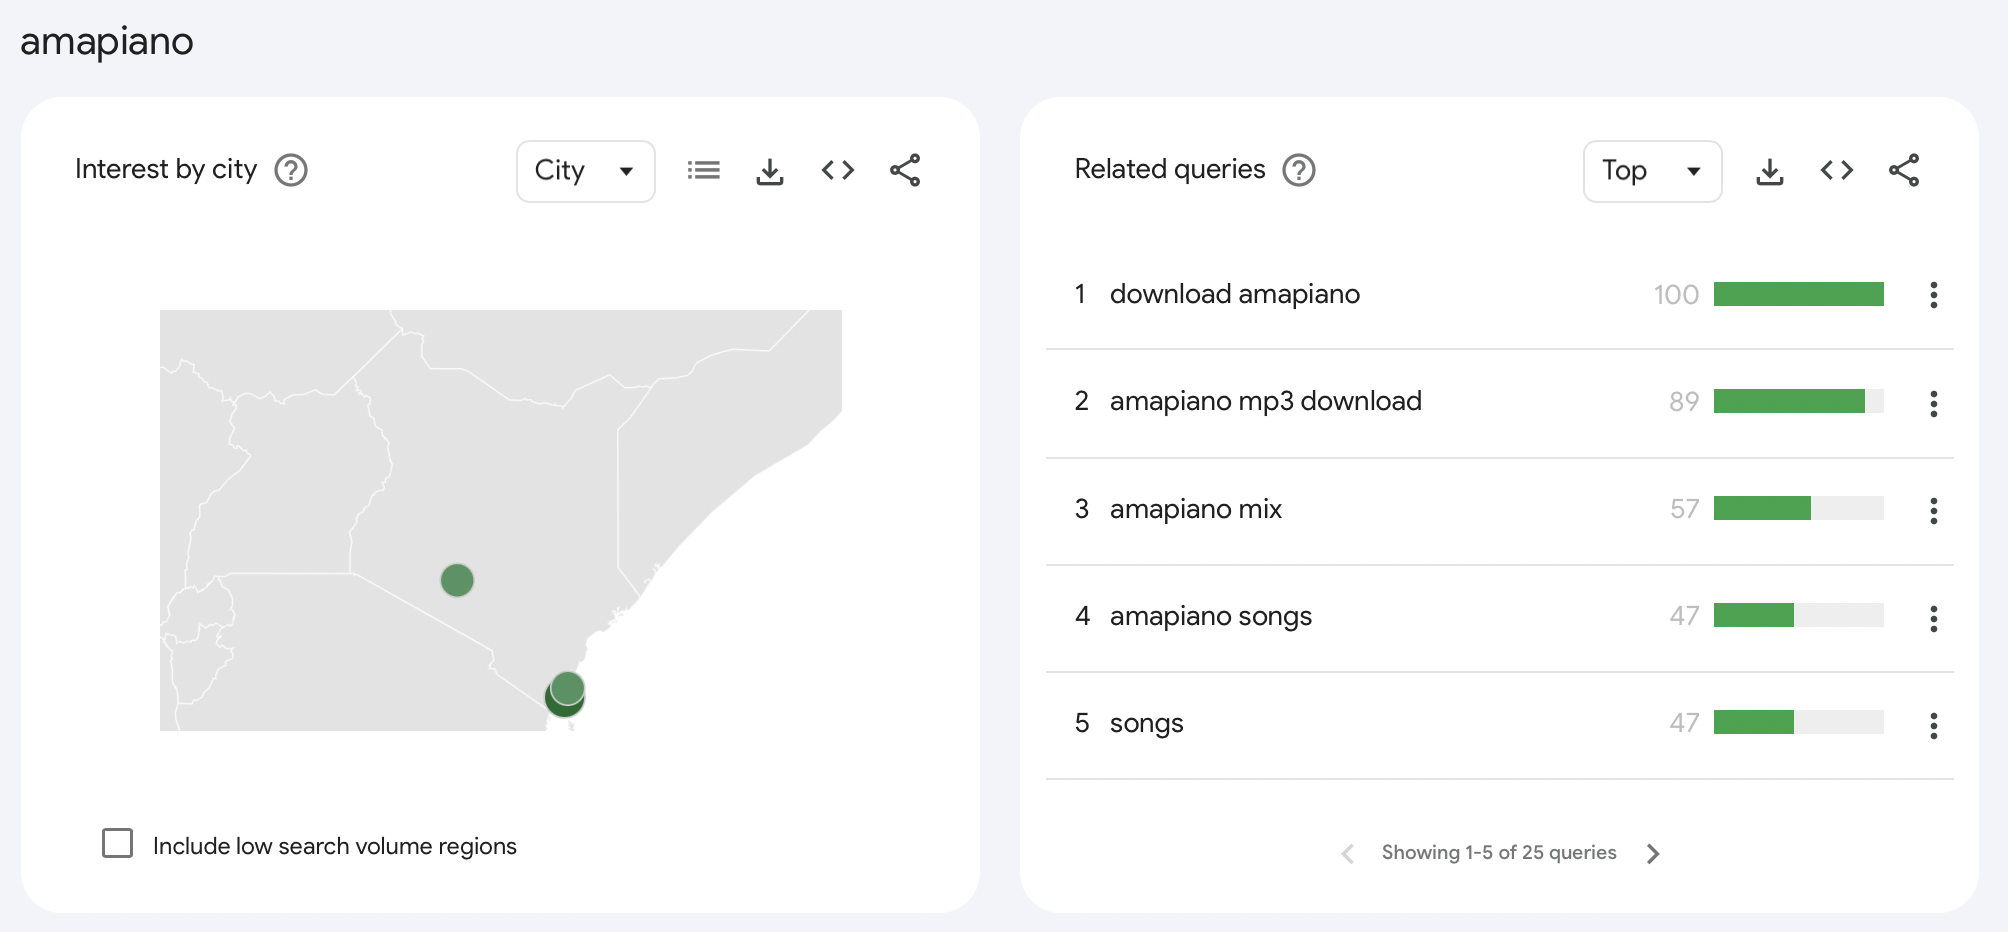2008x932 pixels.
Task: Open Related queries help icon
Action: click(x=1299, y=171)
